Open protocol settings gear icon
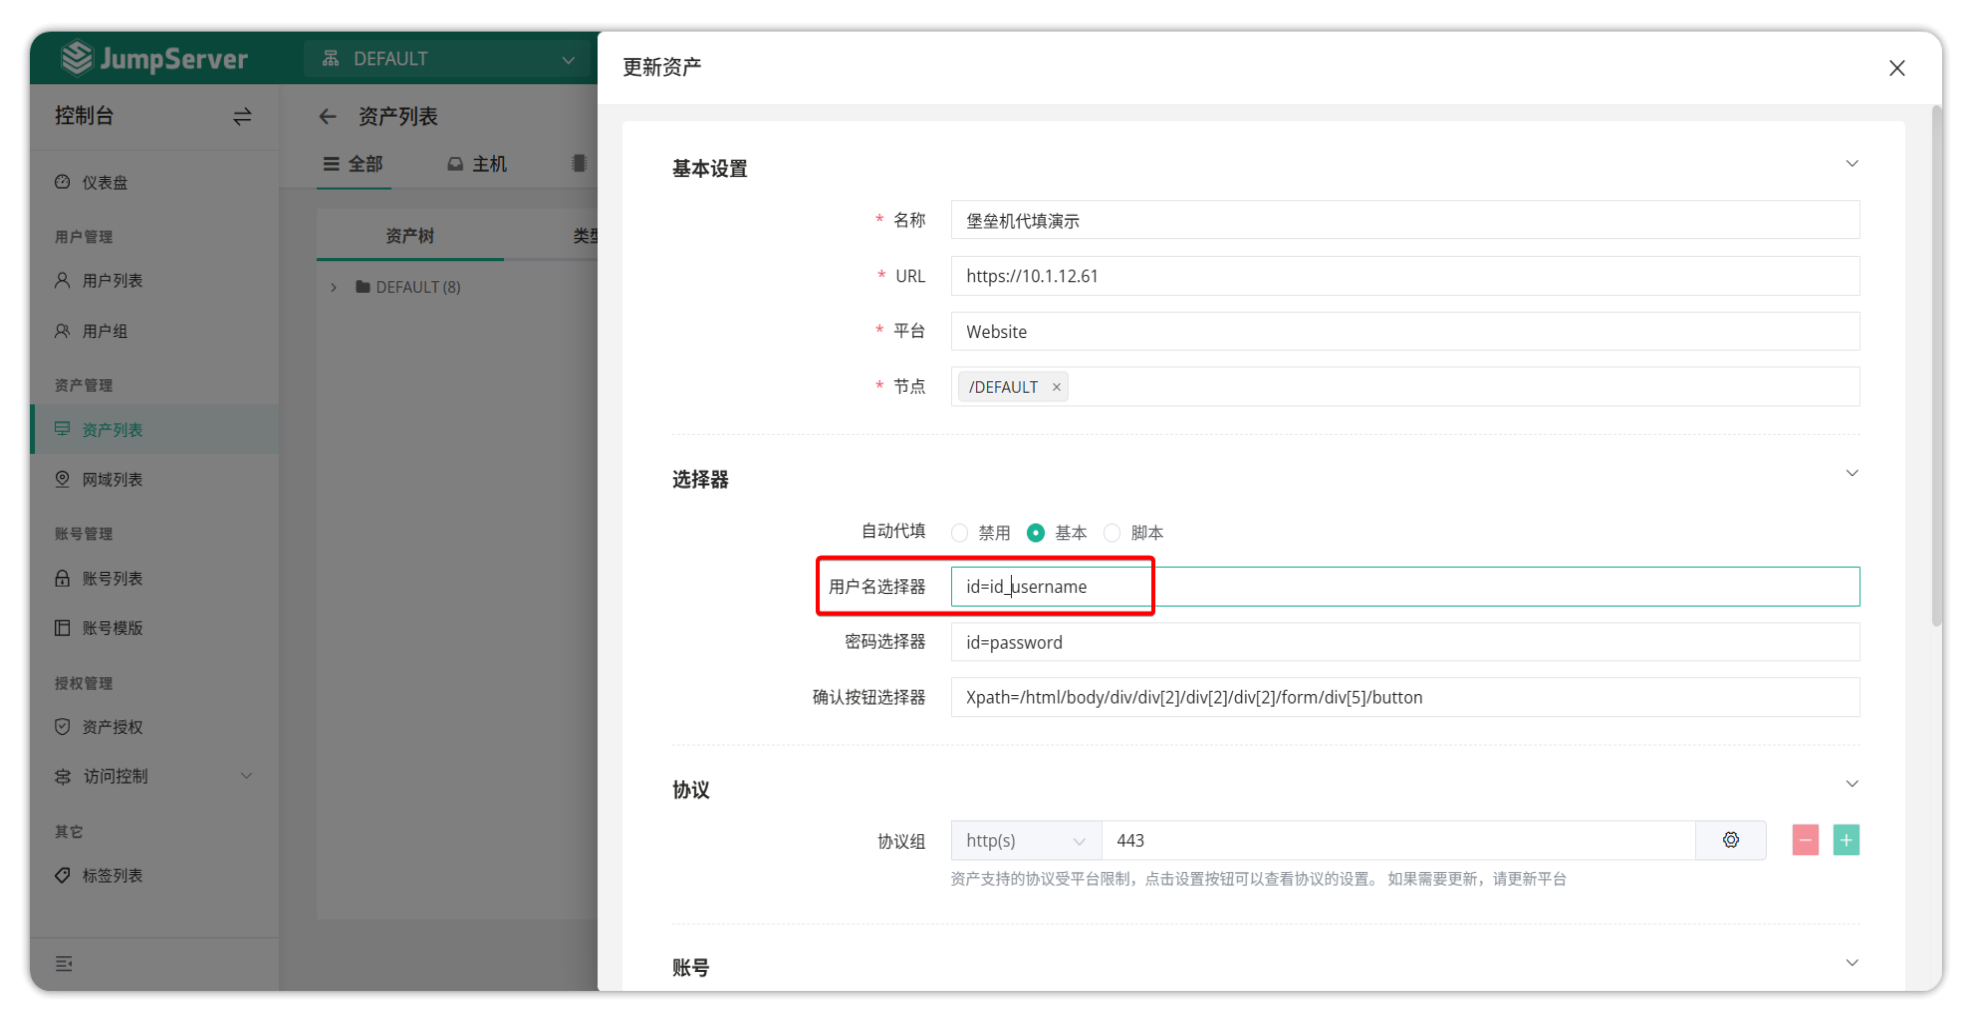1972x1012 pixels. pyautogui.click(x=1731, y=841)
